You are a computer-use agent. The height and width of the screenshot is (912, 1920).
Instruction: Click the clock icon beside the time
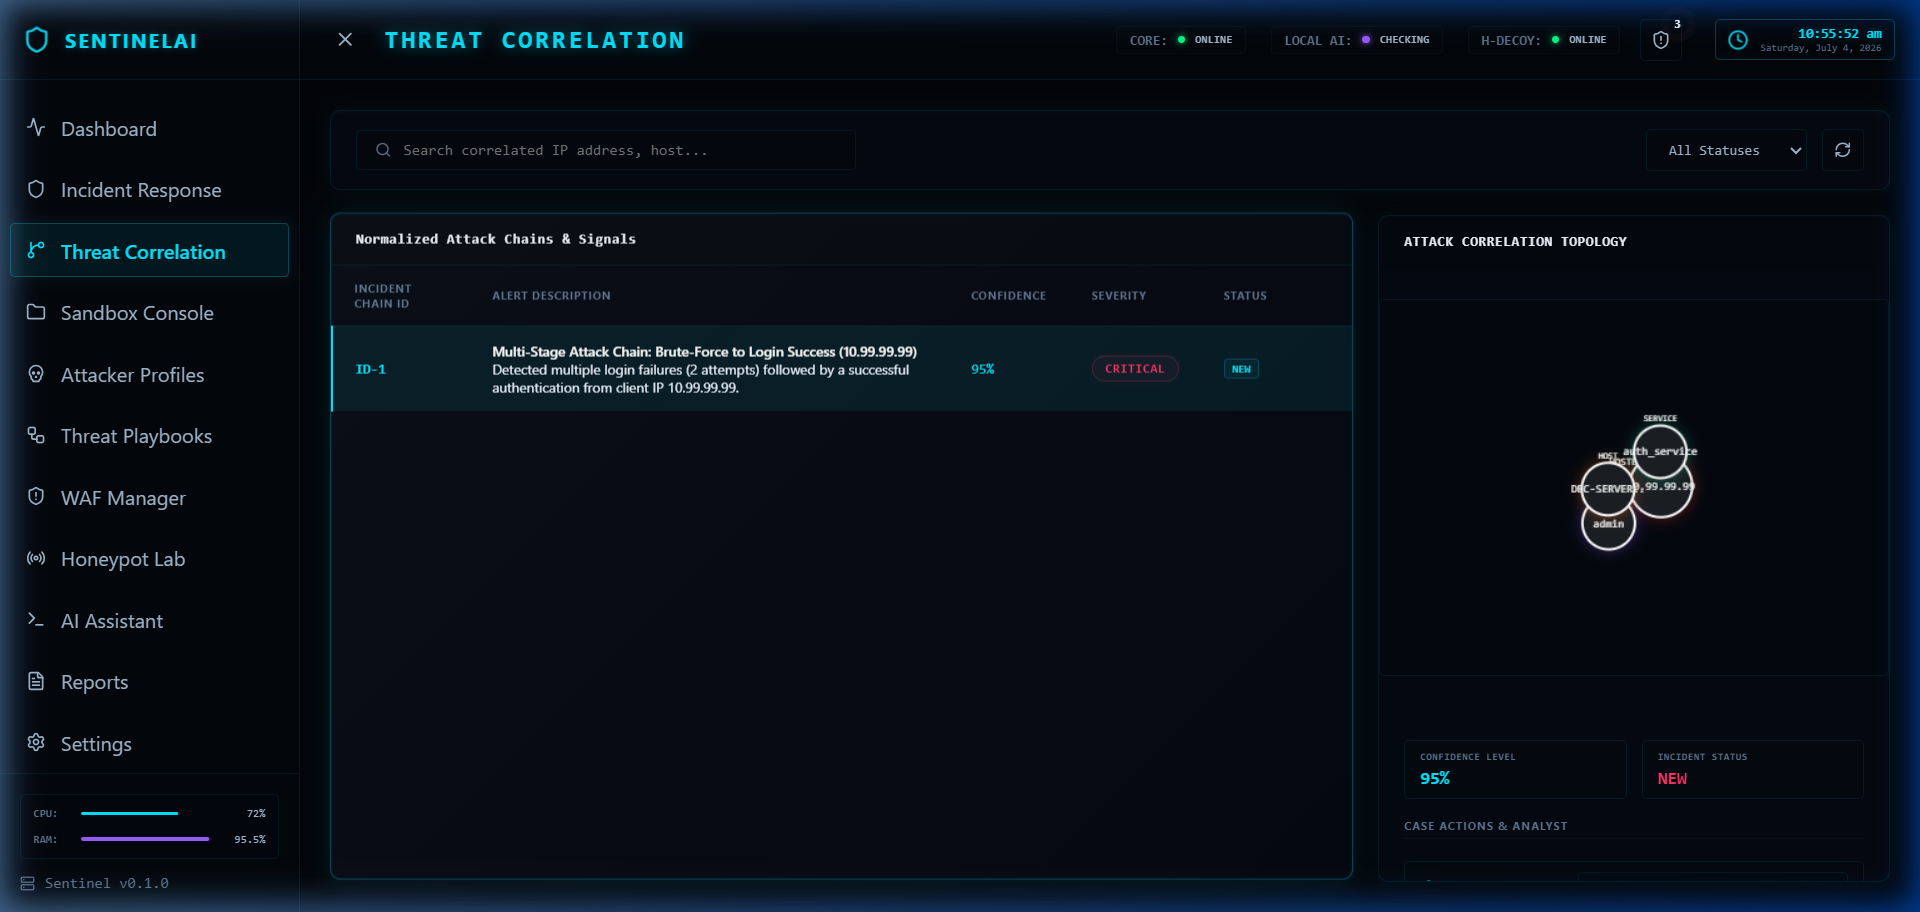(x=1738, y=40)
